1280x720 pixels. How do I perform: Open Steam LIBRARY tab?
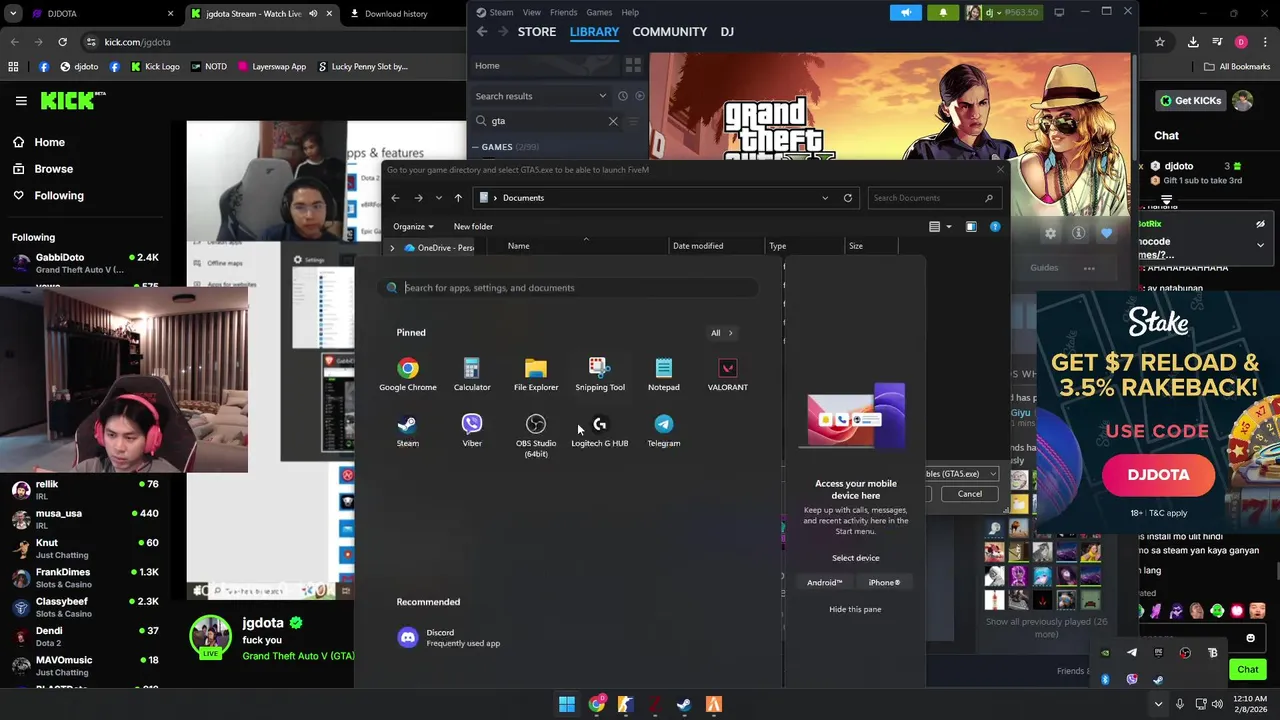coord(594,32)
